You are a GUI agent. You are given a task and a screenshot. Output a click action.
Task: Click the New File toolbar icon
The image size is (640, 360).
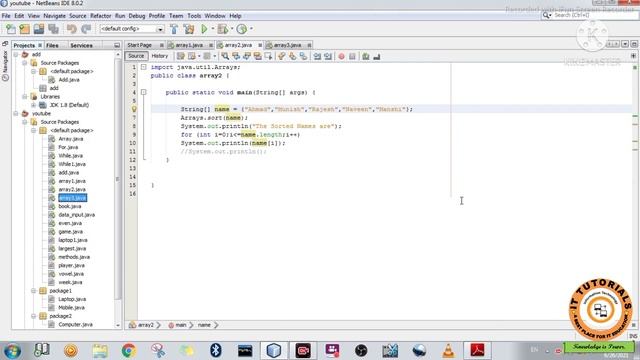coord(11,29)
